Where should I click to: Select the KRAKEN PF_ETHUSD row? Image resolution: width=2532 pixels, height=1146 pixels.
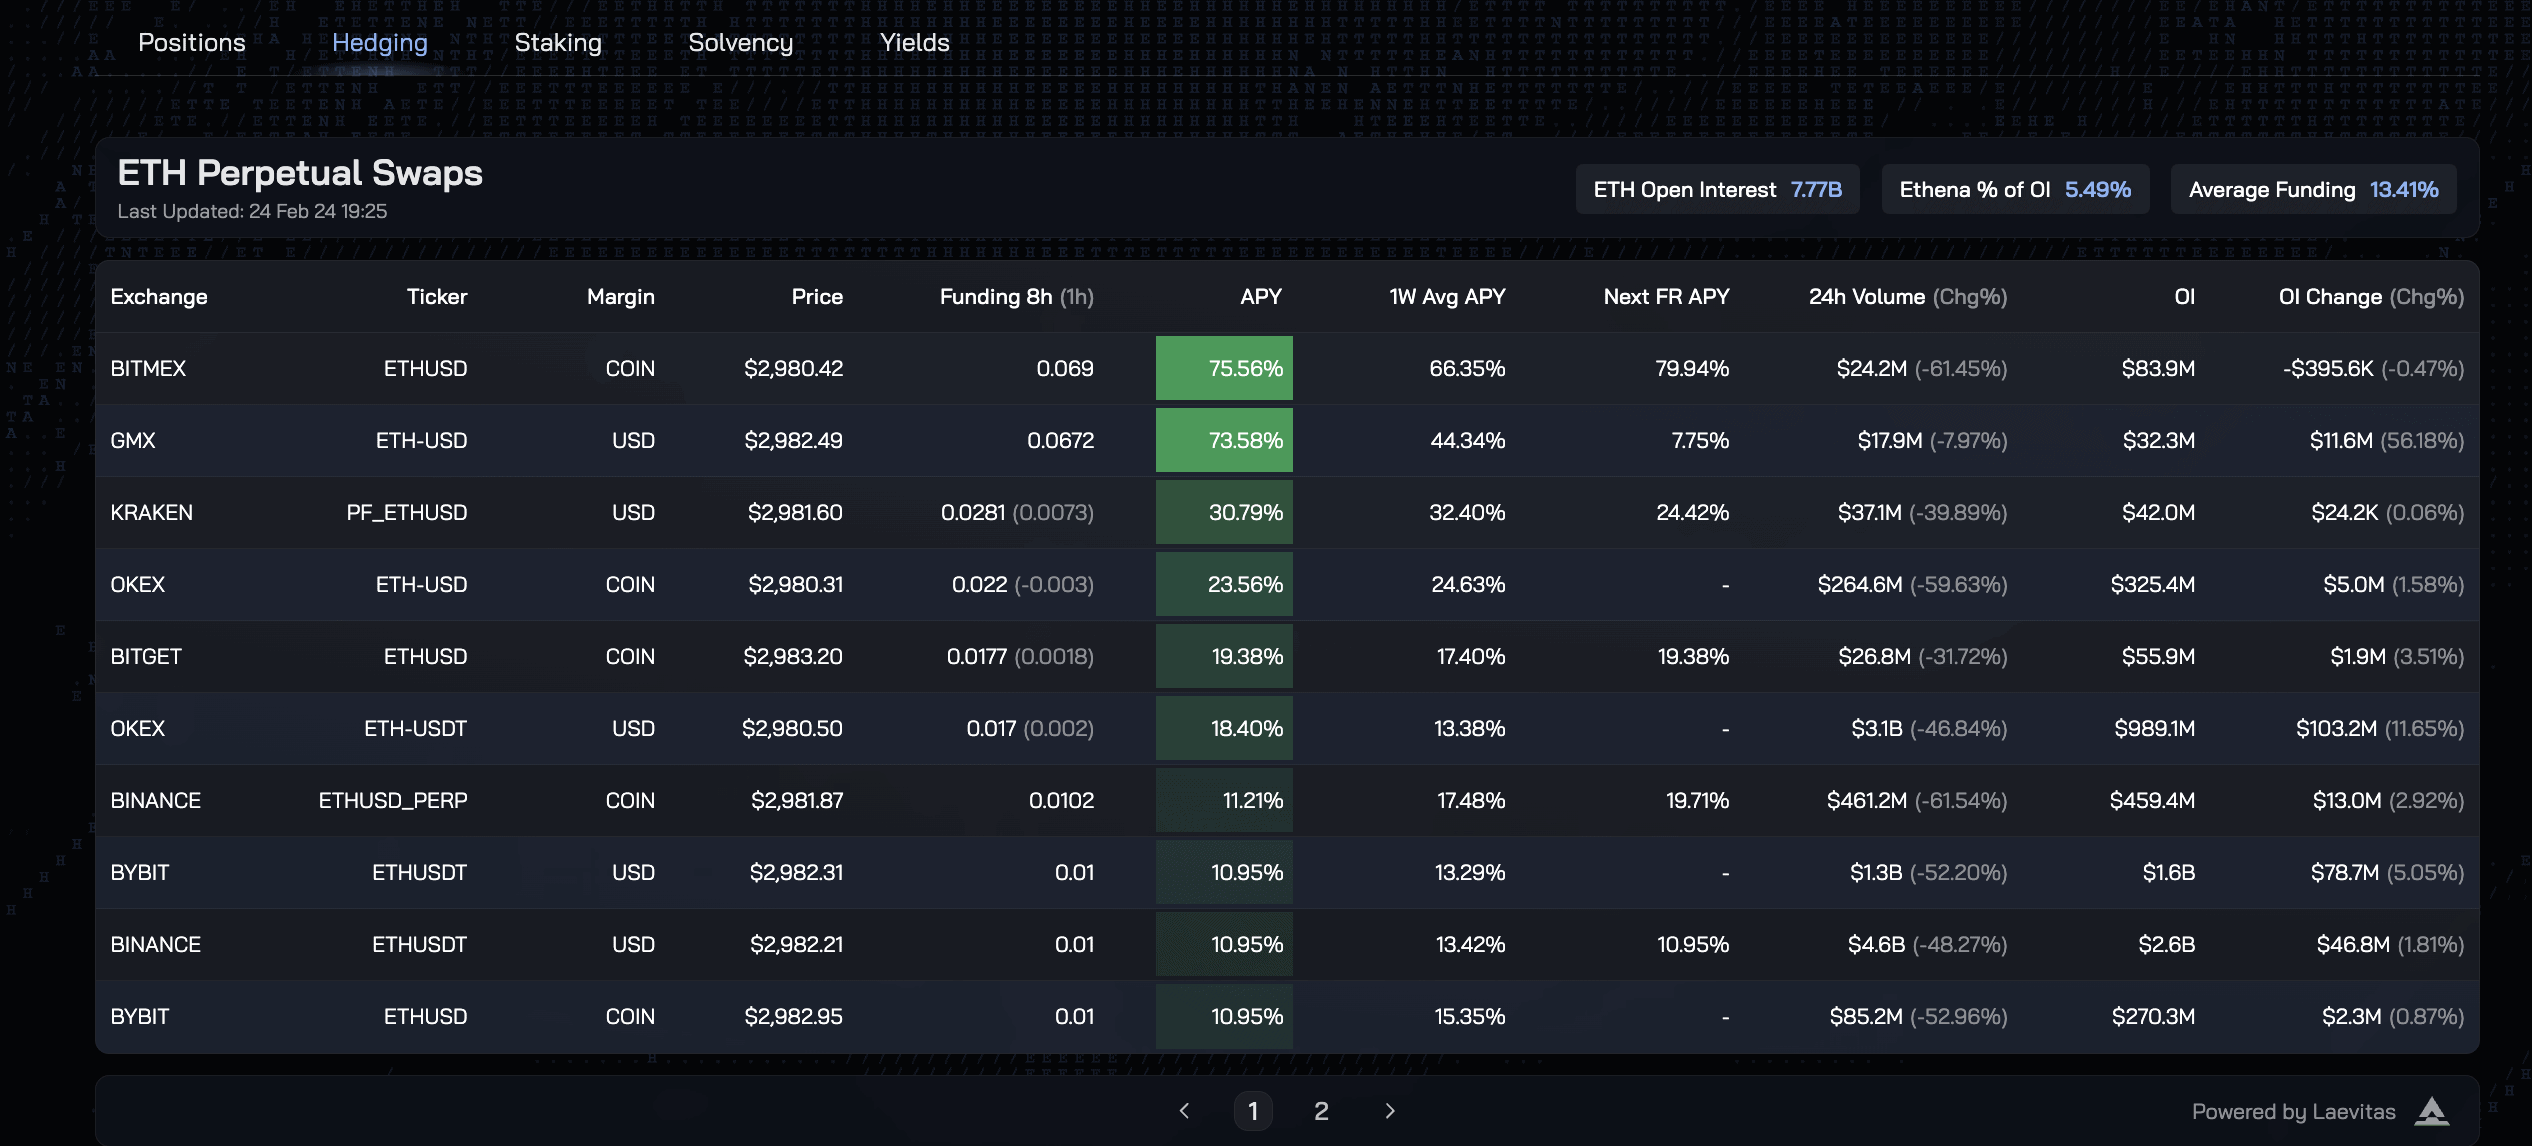[406, 512]
